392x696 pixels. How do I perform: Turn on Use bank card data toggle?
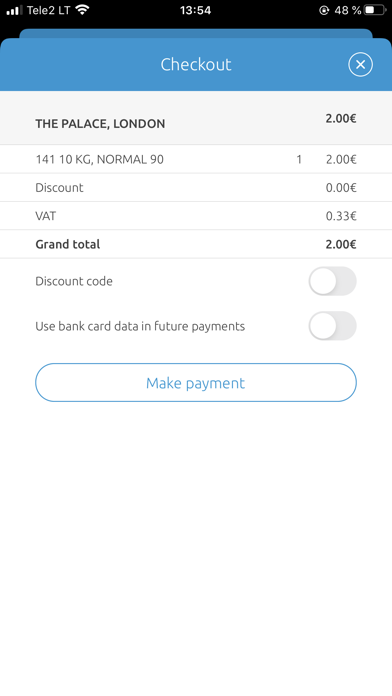[333, 326]
